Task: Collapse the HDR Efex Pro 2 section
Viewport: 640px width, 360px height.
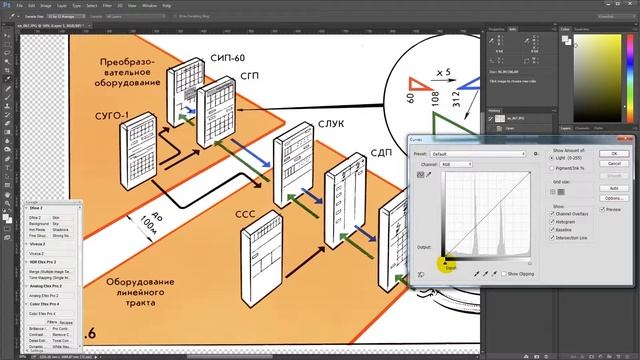Action: pyautogui.click(x=27, y=262)
